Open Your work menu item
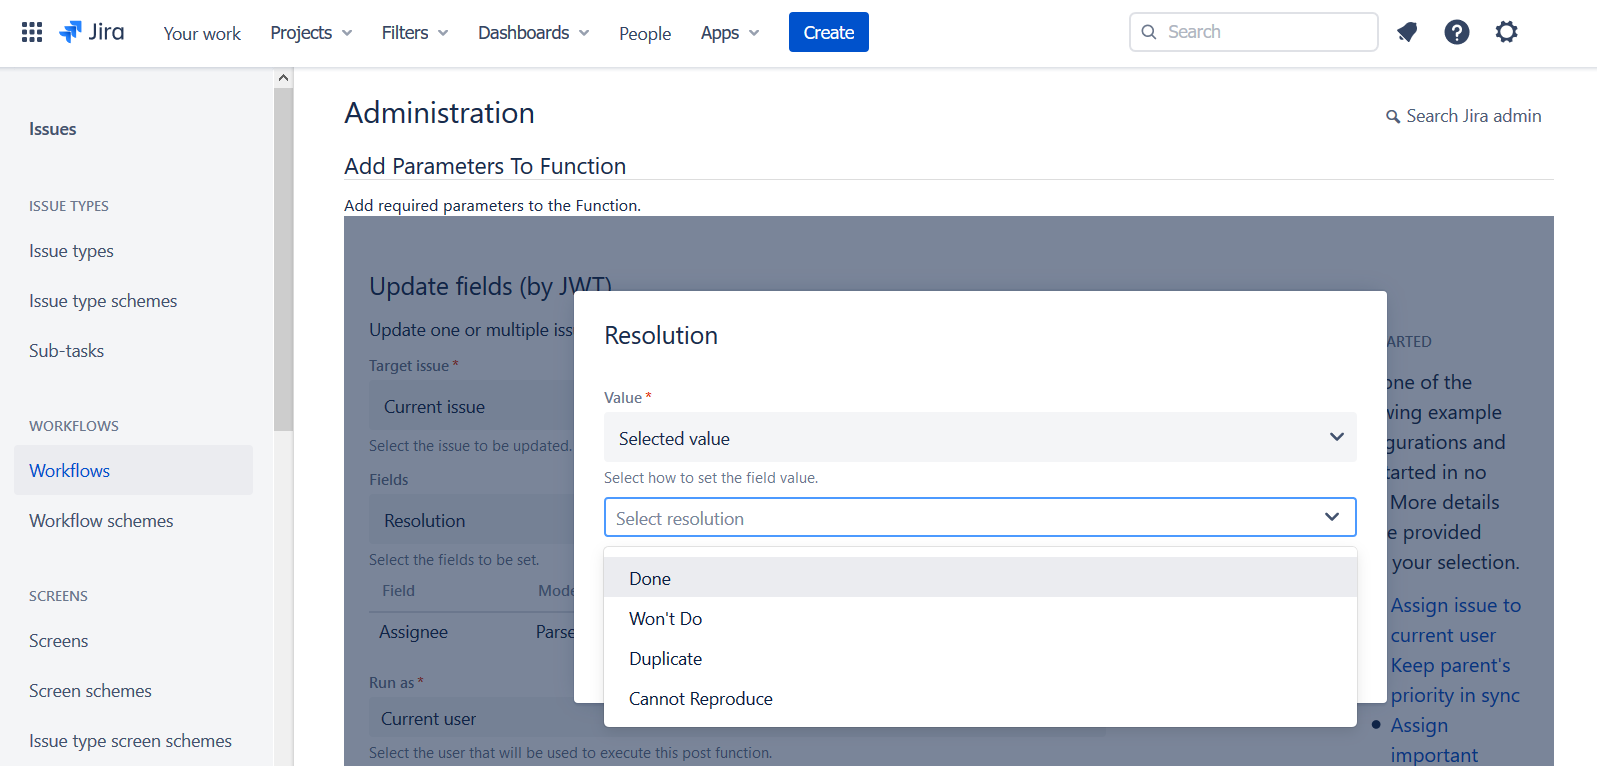Screen dimensions: 1597x766 [202, 33]
